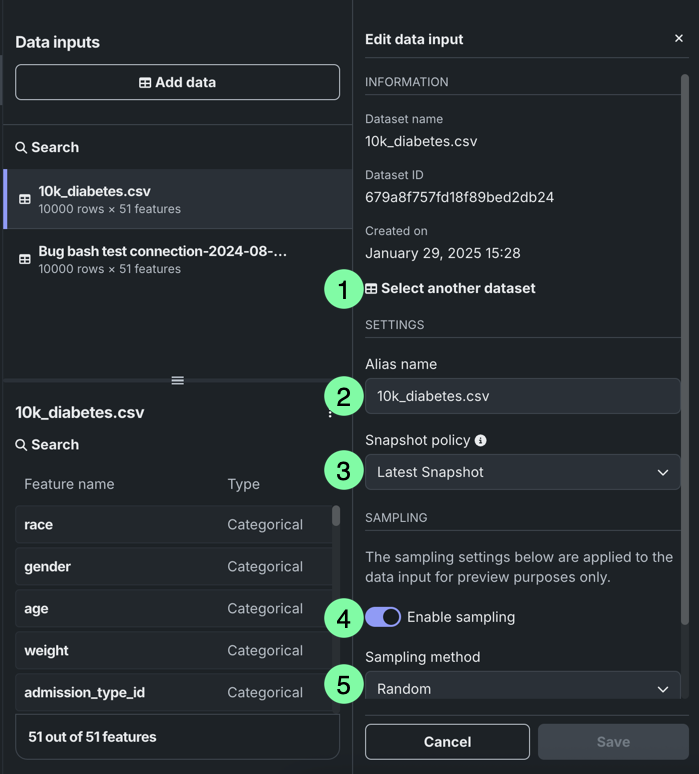This screenshot has width=699, height=774.
Task: Click the Cancel button
Action: point(447,742)
